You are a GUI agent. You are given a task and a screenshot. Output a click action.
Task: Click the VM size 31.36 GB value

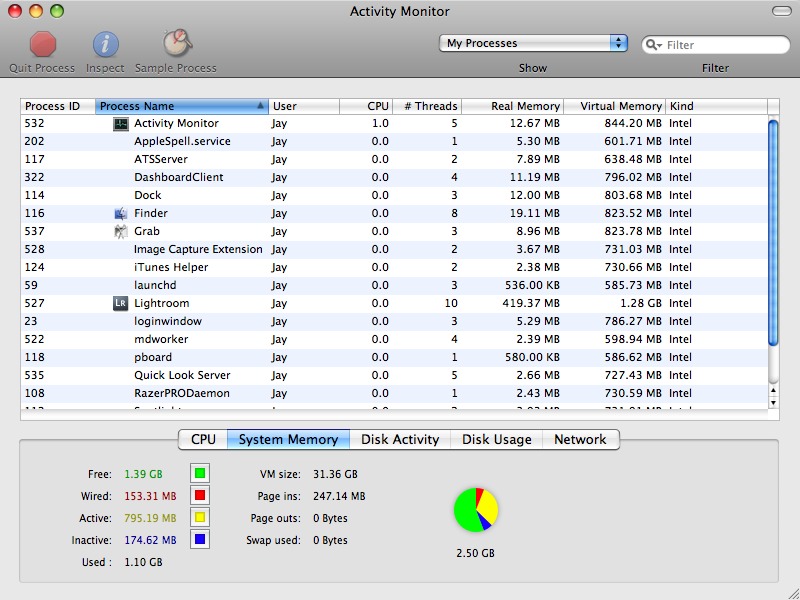335,474
